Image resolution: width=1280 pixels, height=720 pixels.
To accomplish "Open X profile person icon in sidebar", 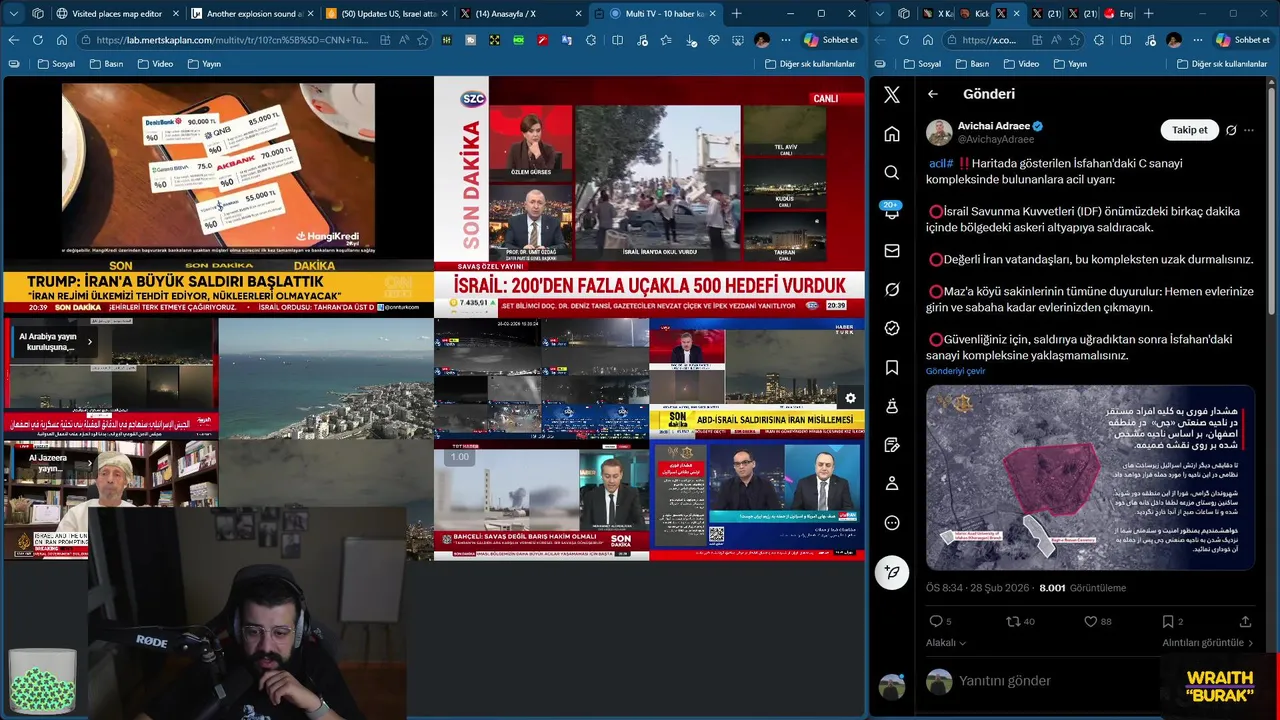I will coord(892,483).
